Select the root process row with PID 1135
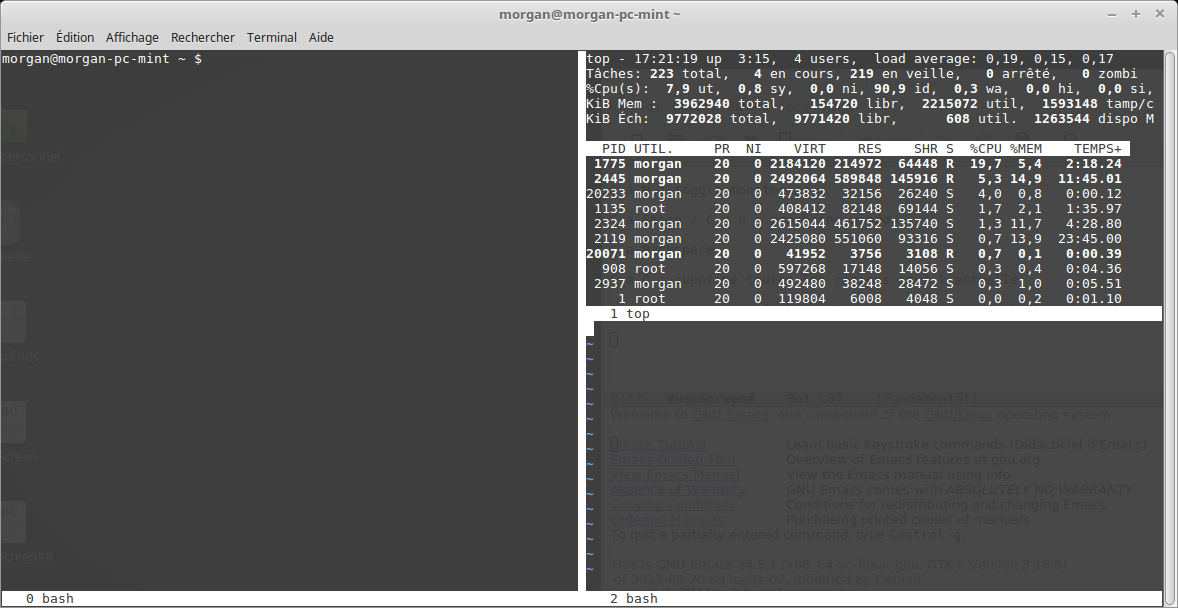Viewport: 1178px width, 608px height. click(x=856, y=209)
